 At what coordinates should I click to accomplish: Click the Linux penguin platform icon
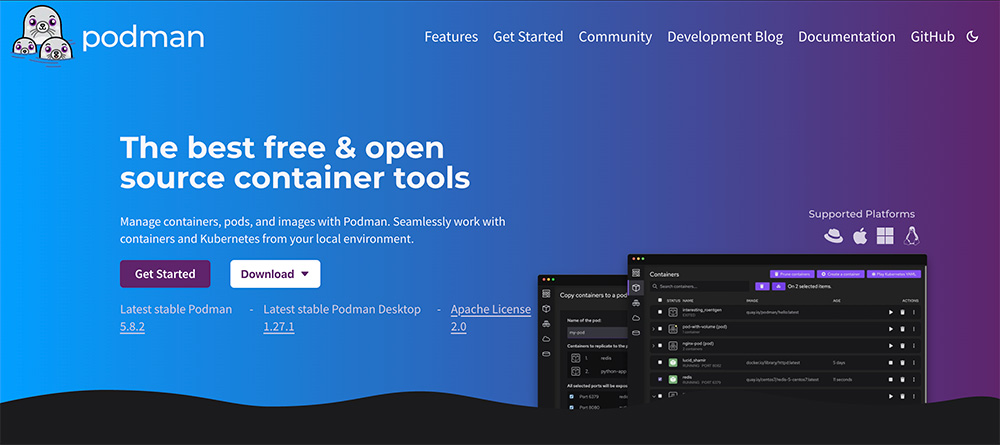pos(911,237)
